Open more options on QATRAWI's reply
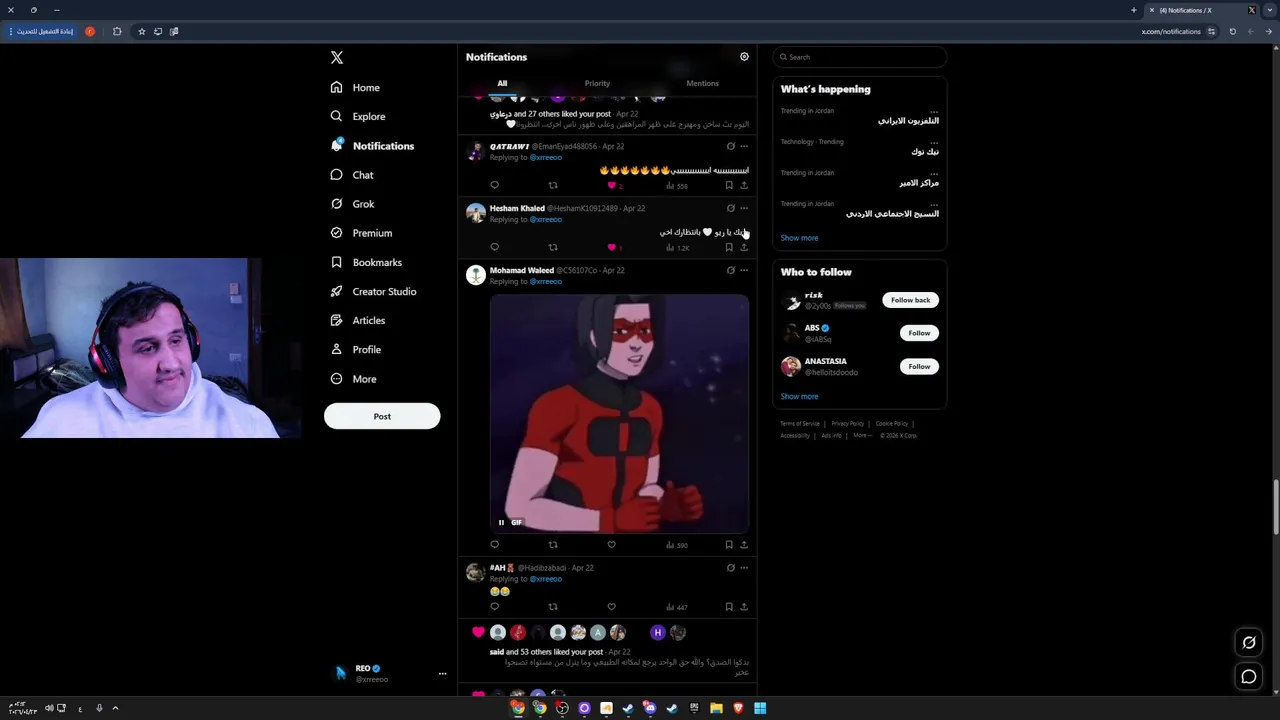The height and width of the screenshot is (720, 1280). (x=744, y=146)
